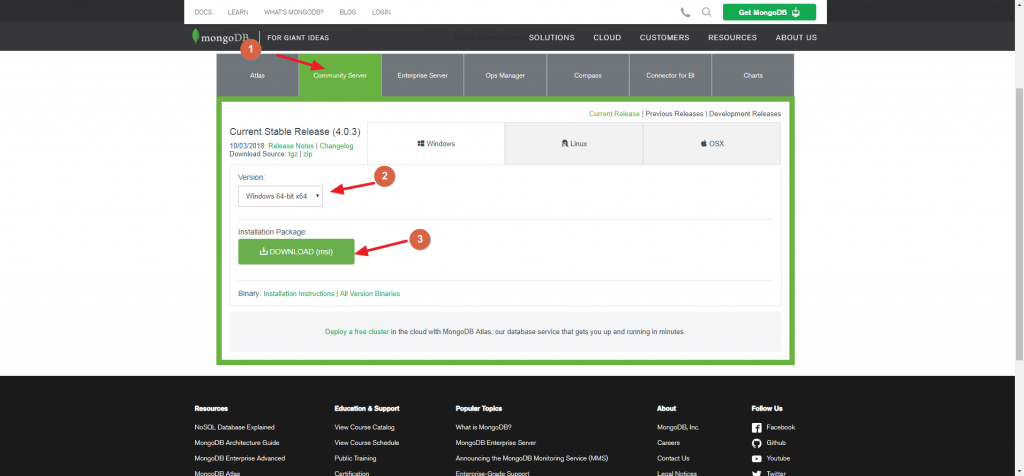The width and height of the screenshot is (1024, 476).
Task: Switch to the Charts tab
Action: pos(753,76)
